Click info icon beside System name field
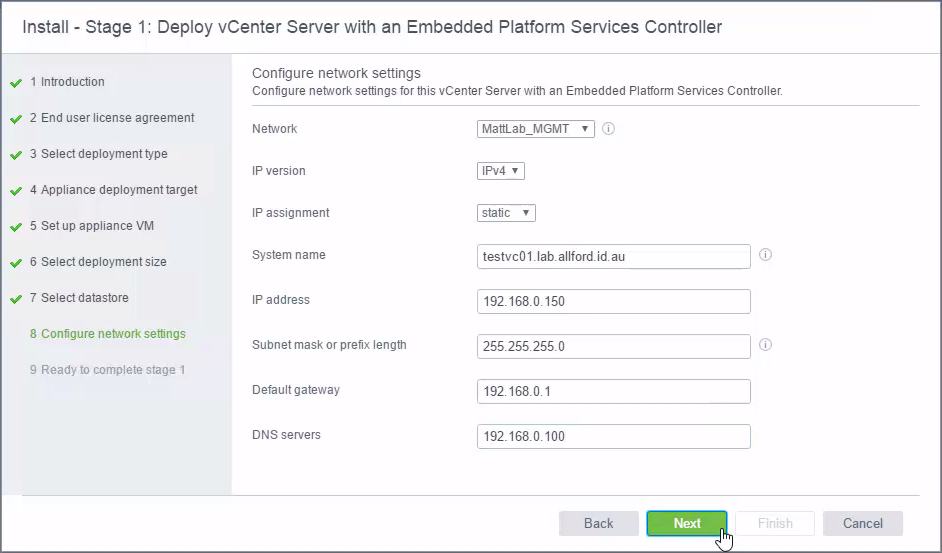The width and height of the screenshot is (942, 553). click(x=765, y=255)
